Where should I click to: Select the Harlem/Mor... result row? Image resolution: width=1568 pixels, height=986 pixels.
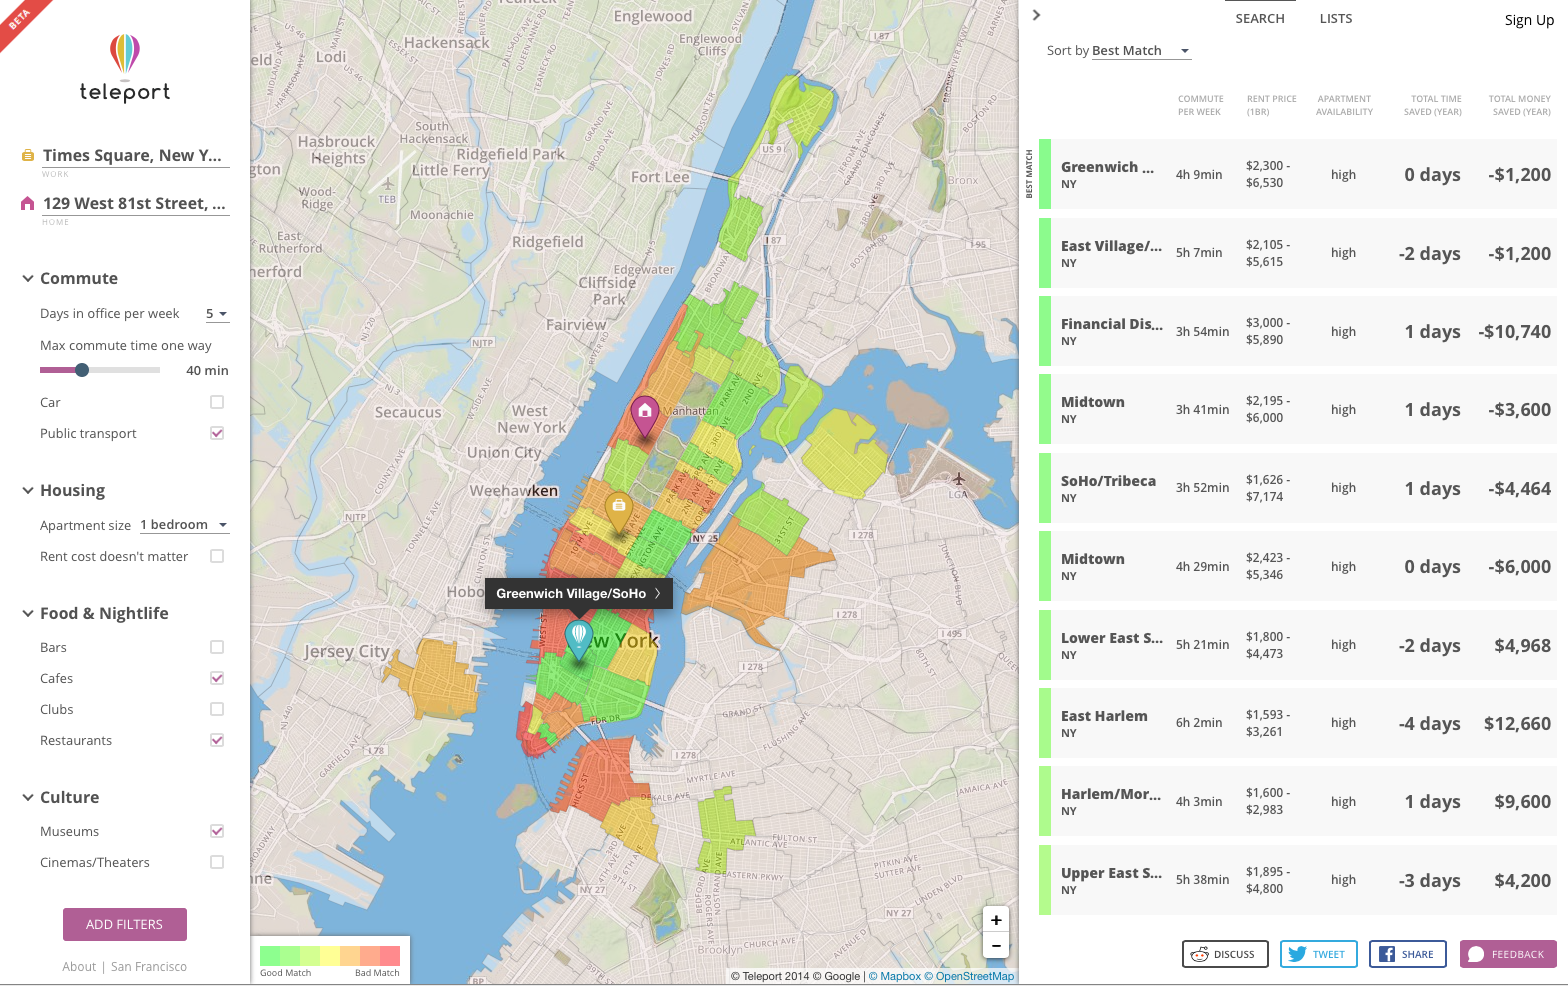[1298, 802]
